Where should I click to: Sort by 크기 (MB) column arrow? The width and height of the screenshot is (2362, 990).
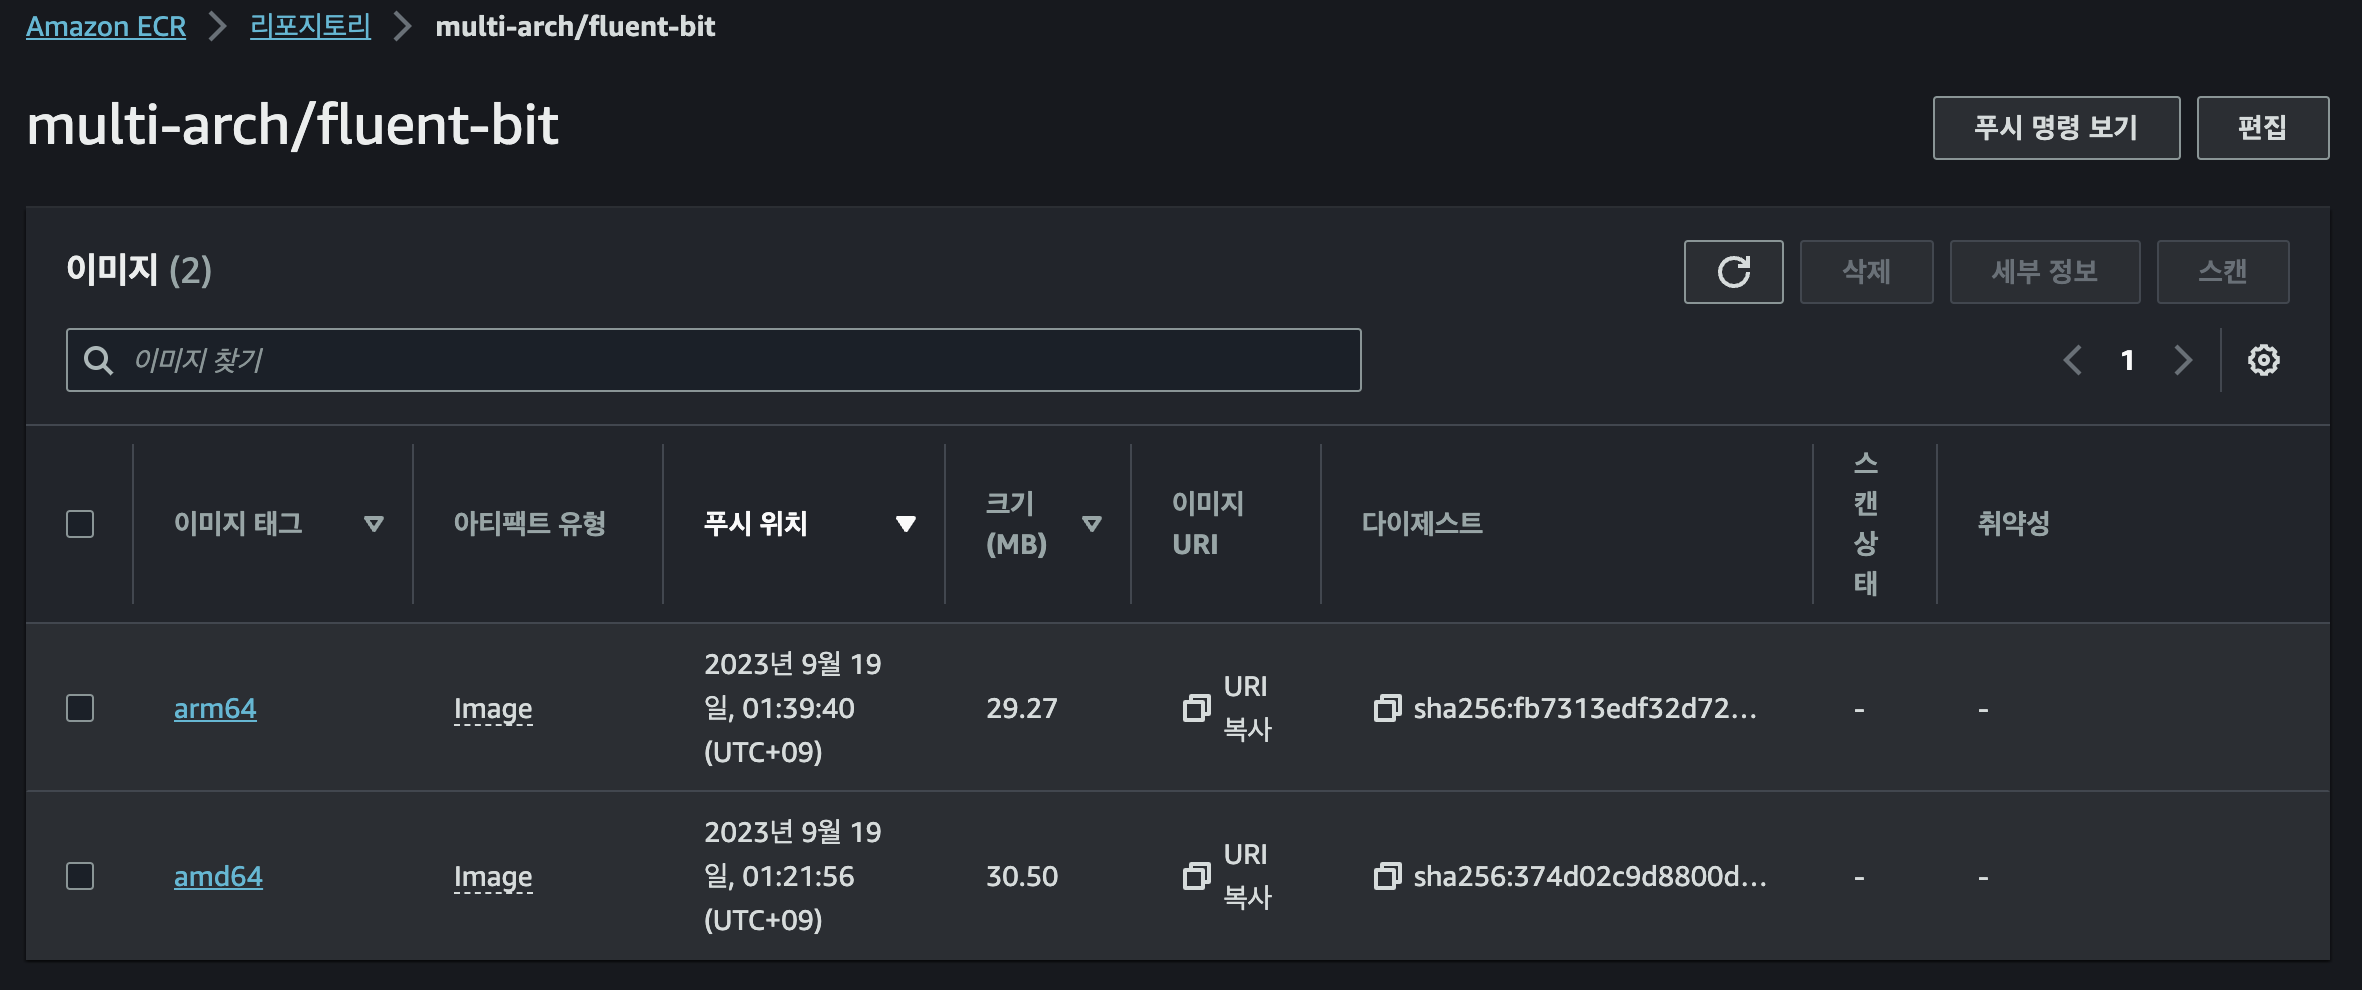click(1092, 524)
